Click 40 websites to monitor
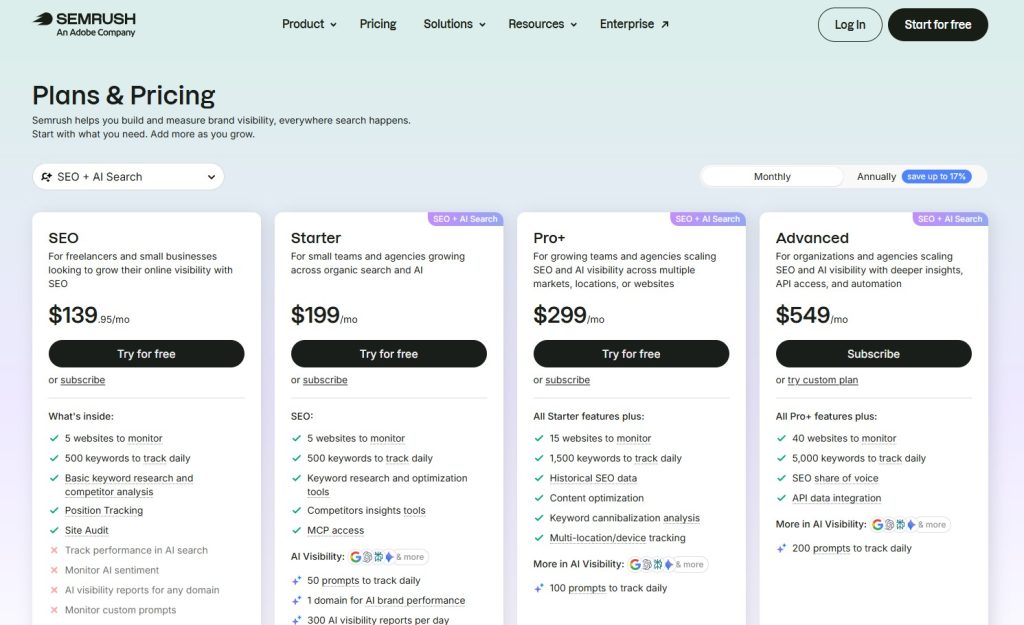This screenshot has width=1024, height=625. click(844, 438)
